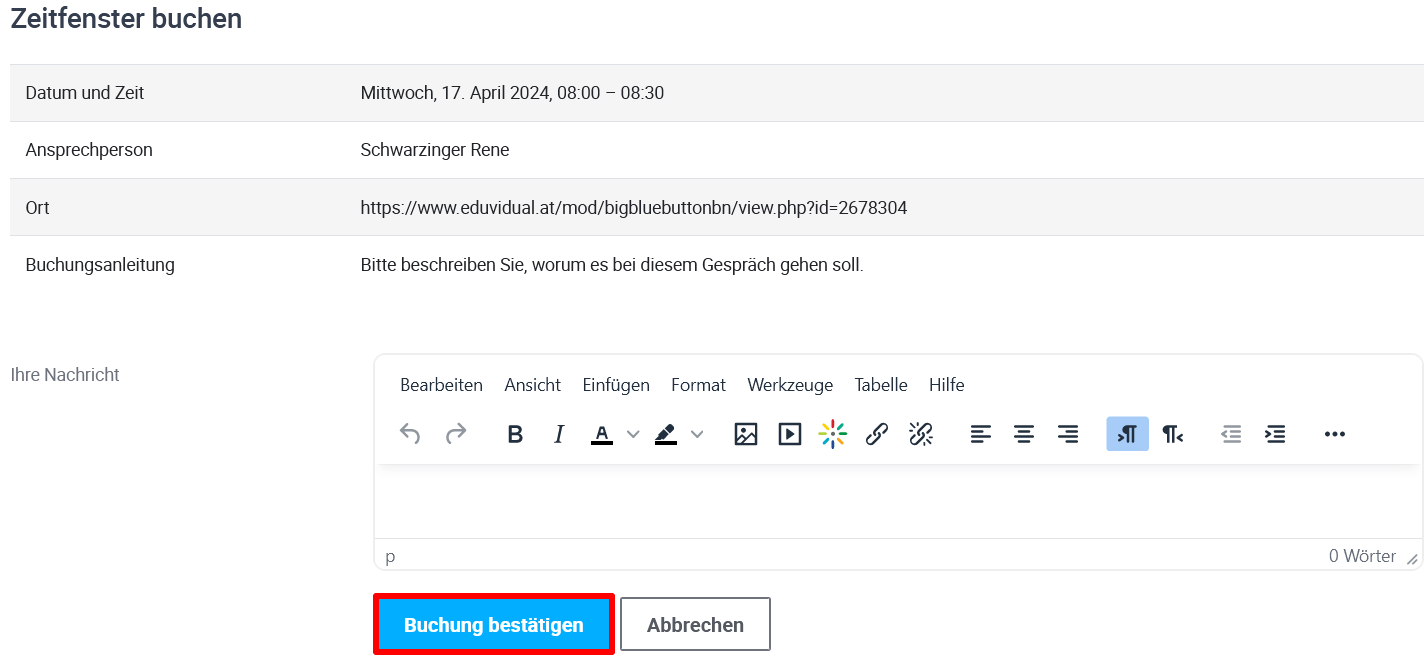
Task: Toggle italic text formatting
Action: (x=559, y=434)
